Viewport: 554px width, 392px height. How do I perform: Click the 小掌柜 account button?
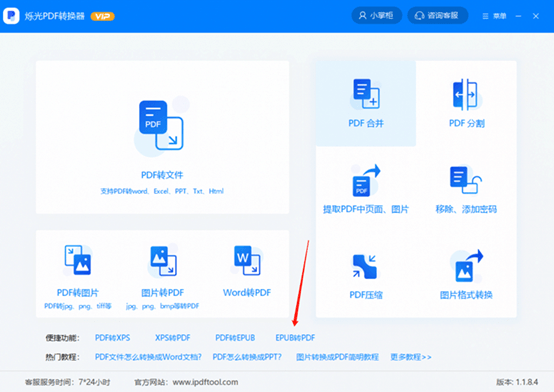pyautogui.click(x=376, y=16)
